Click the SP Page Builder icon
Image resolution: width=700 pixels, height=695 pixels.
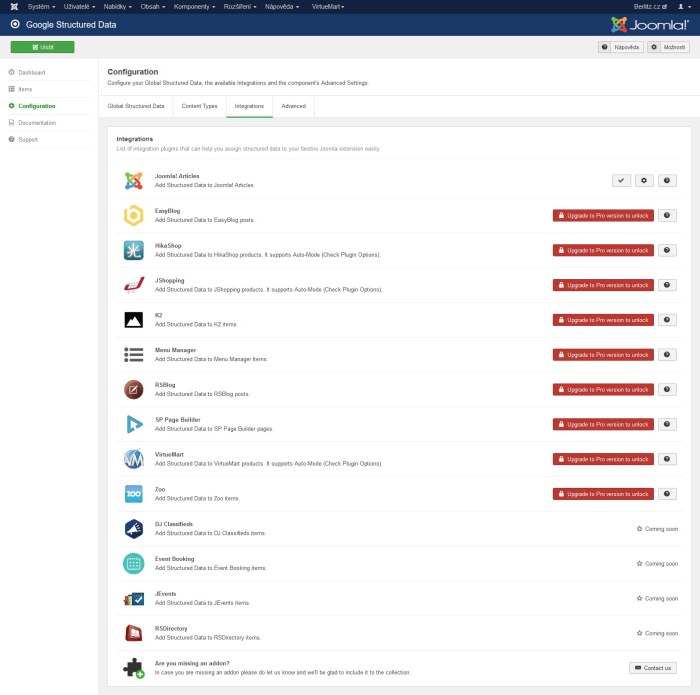point(133,424)
